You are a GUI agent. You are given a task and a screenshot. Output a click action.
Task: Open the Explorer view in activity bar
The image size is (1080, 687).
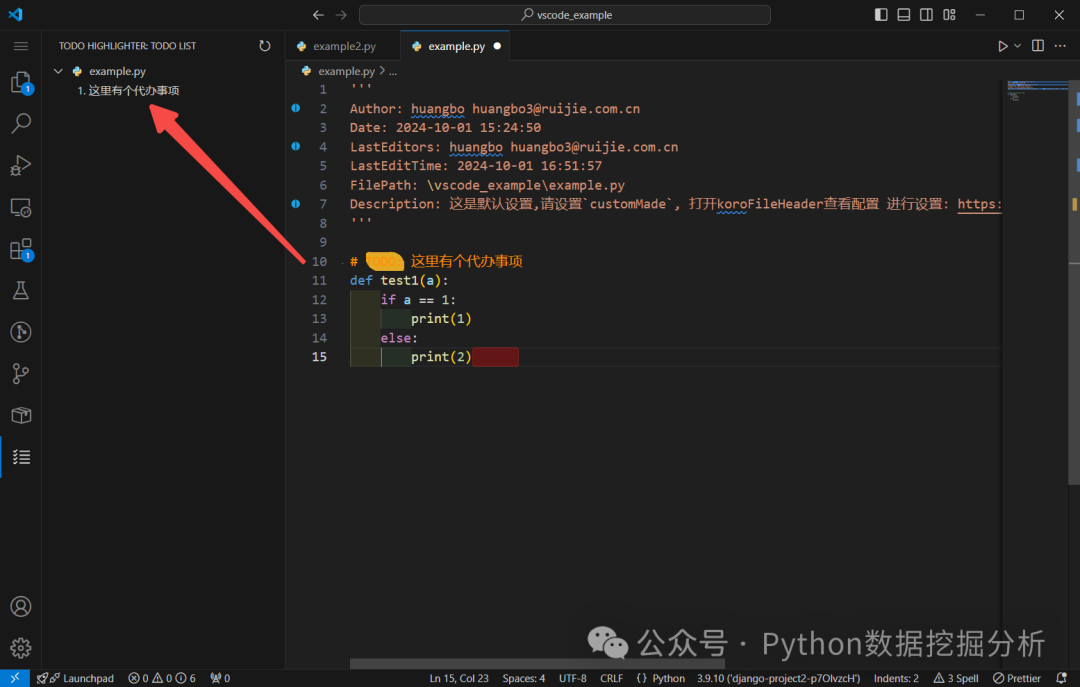point(21,83)
